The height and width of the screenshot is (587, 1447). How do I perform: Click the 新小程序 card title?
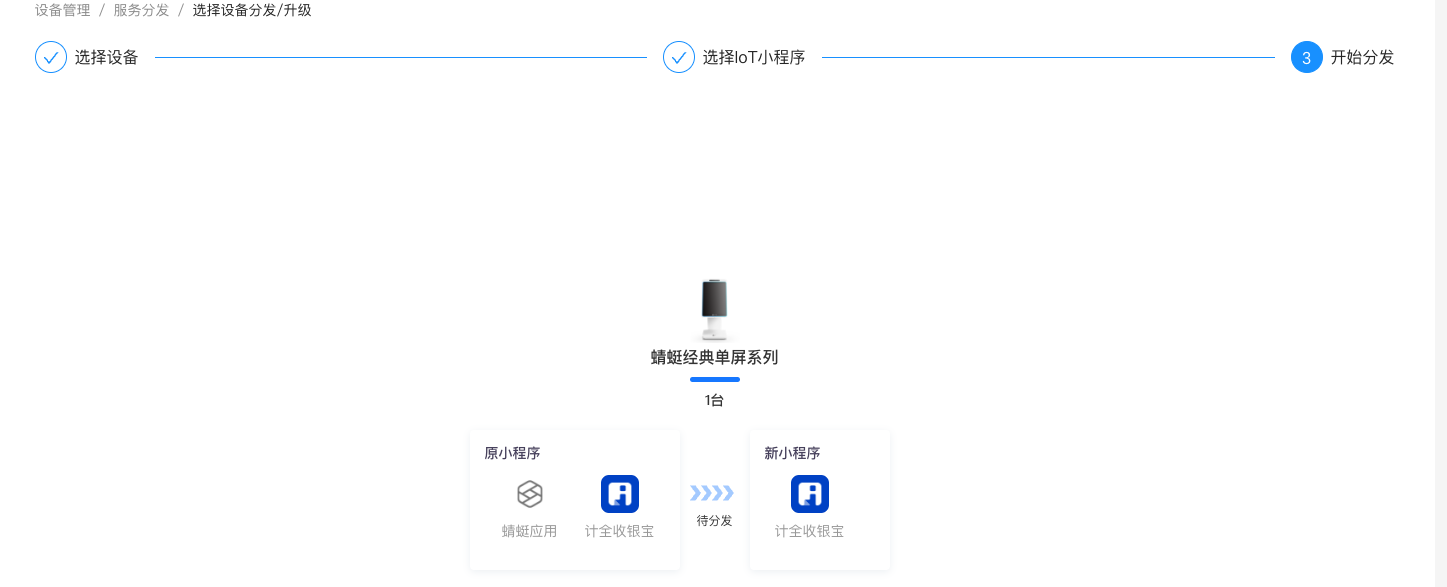pos(792,453)
